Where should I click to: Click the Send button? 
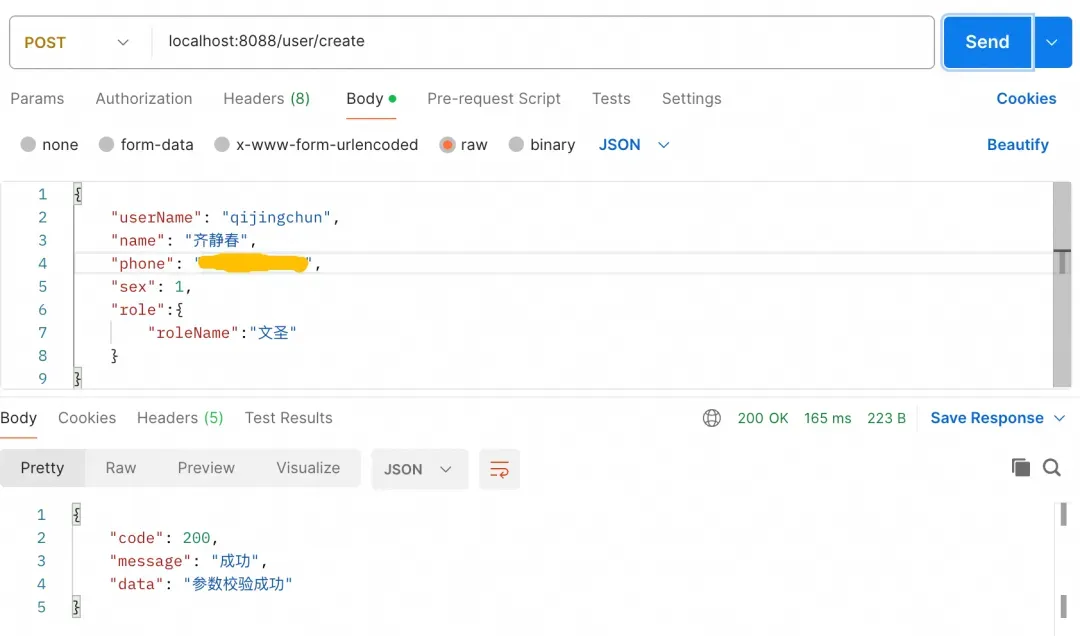pos(987,42)
